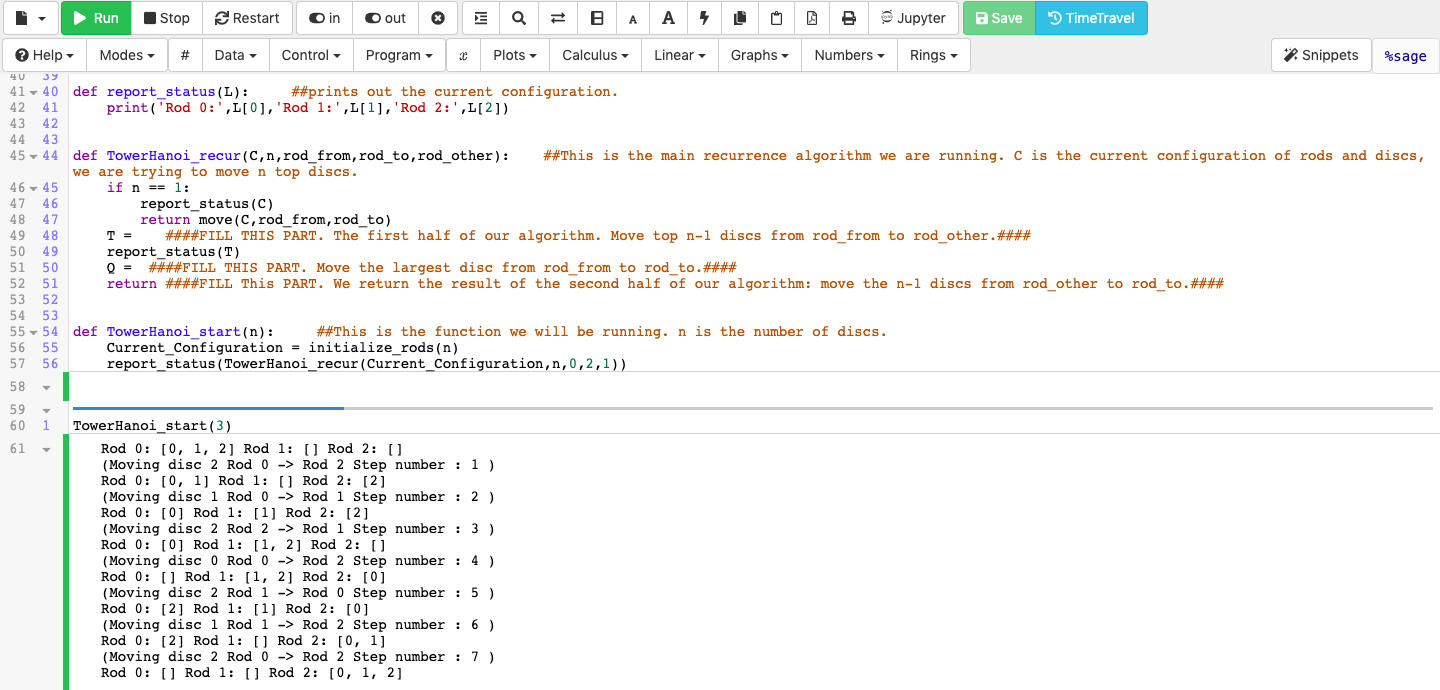
Task: Toggle visibility of output cells
Action: click(383, 17)
